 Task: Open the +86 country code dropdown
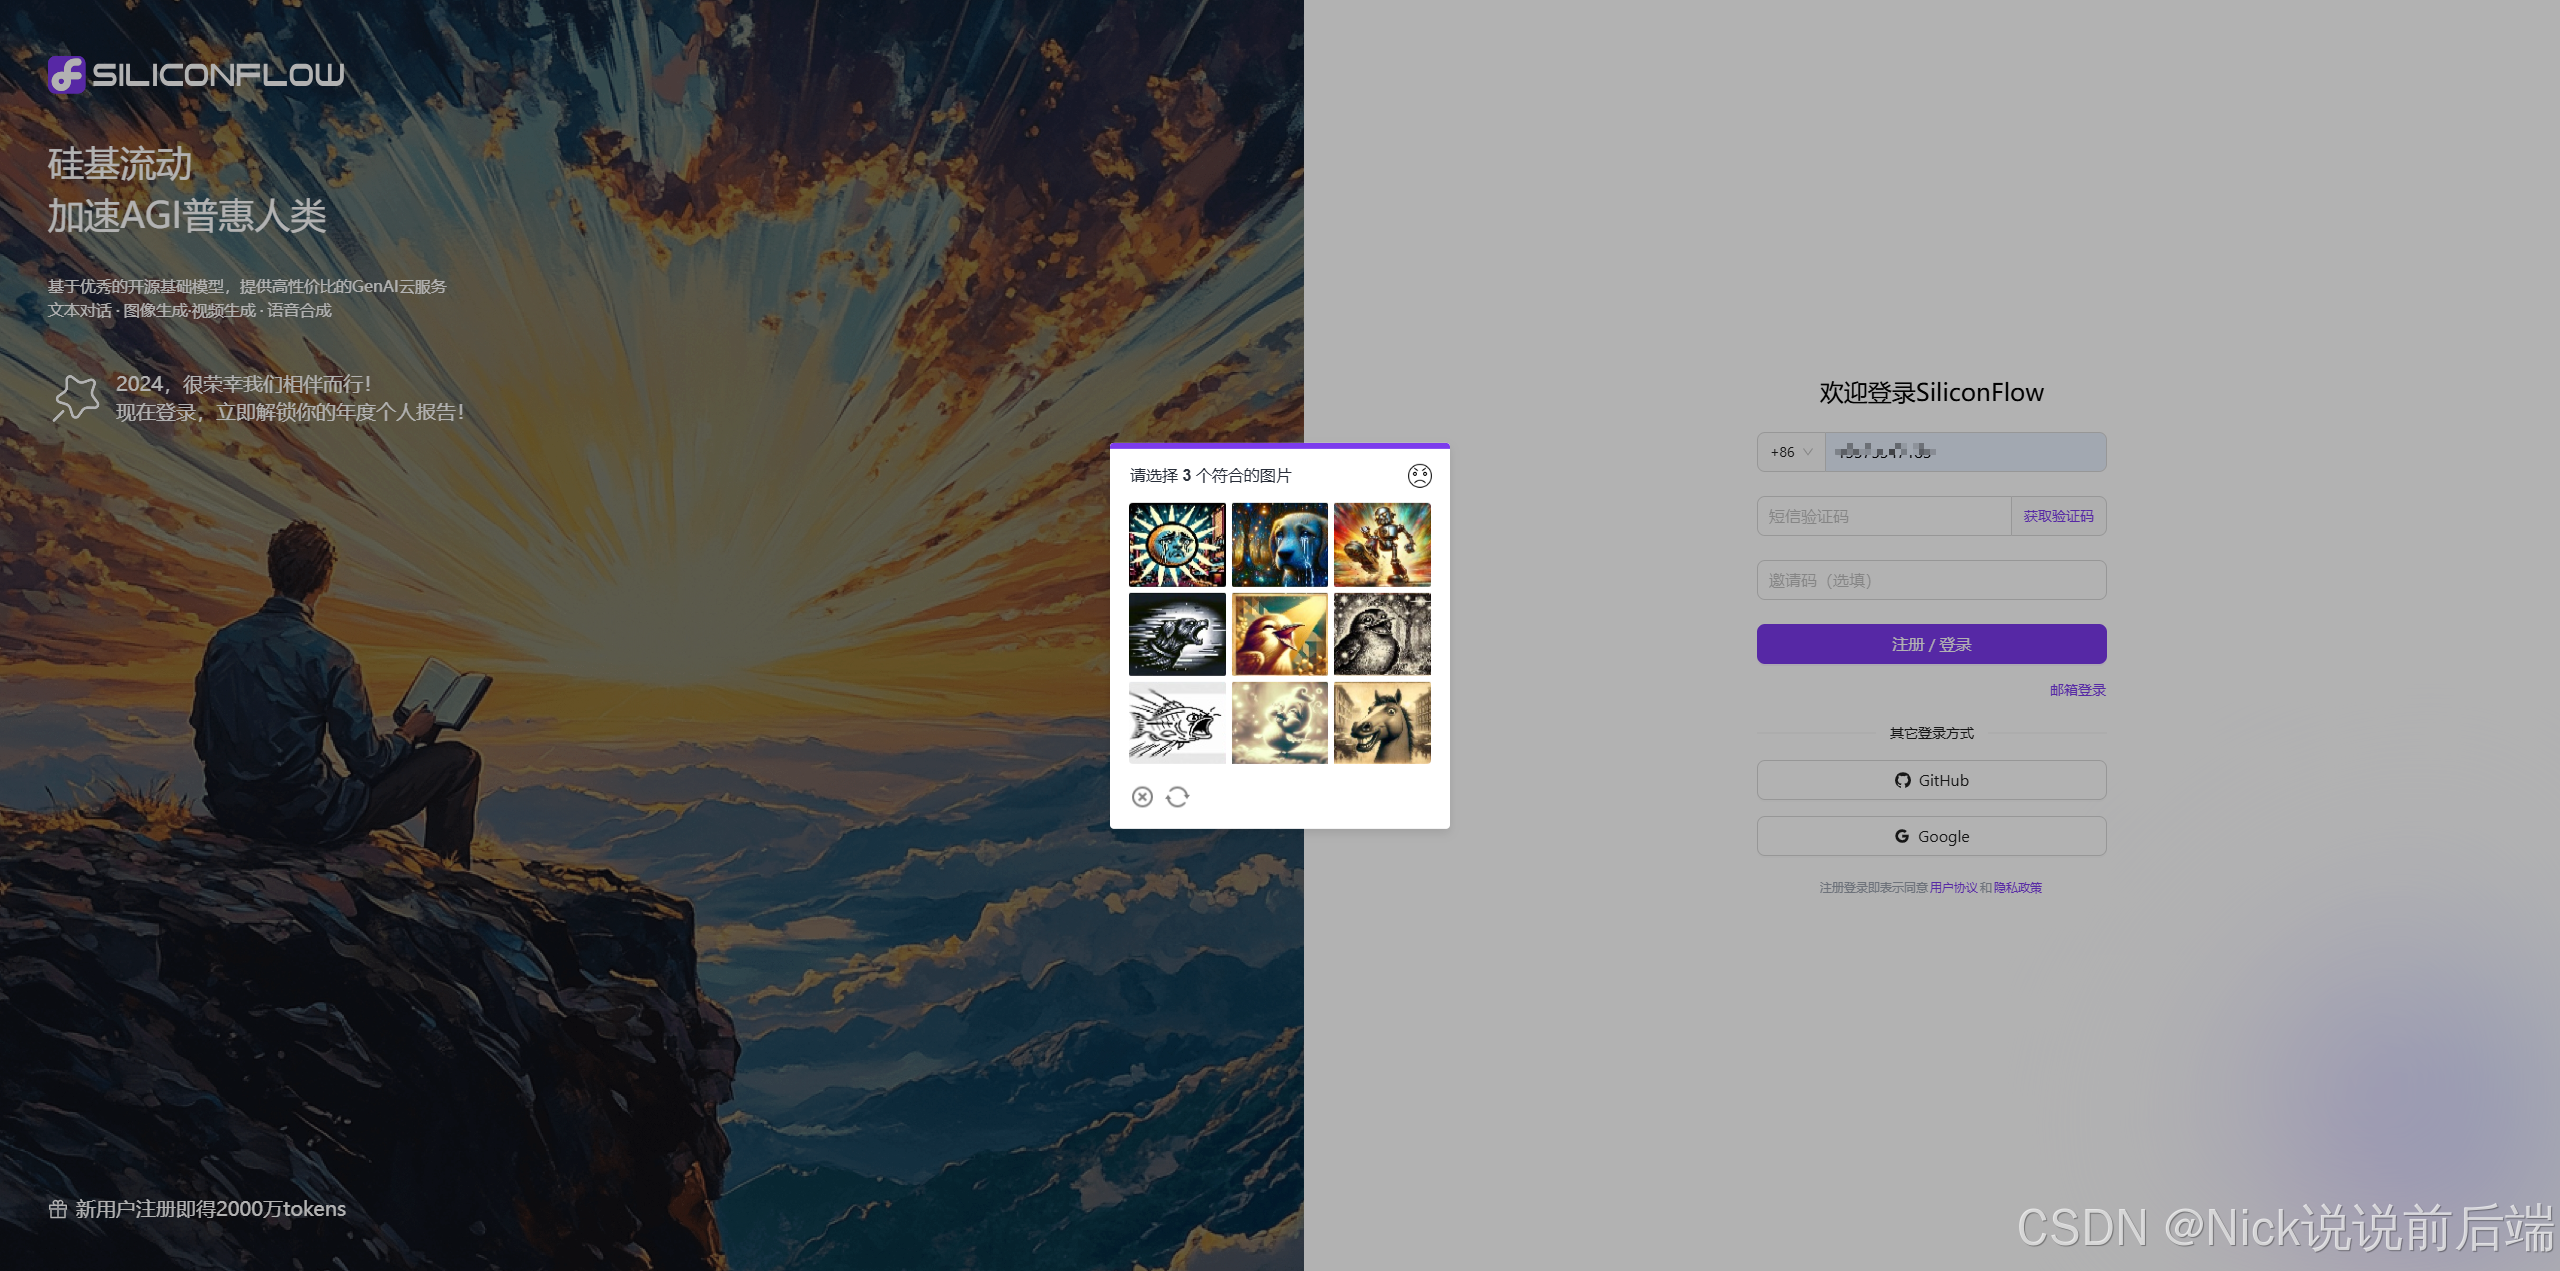[1791, 452]
